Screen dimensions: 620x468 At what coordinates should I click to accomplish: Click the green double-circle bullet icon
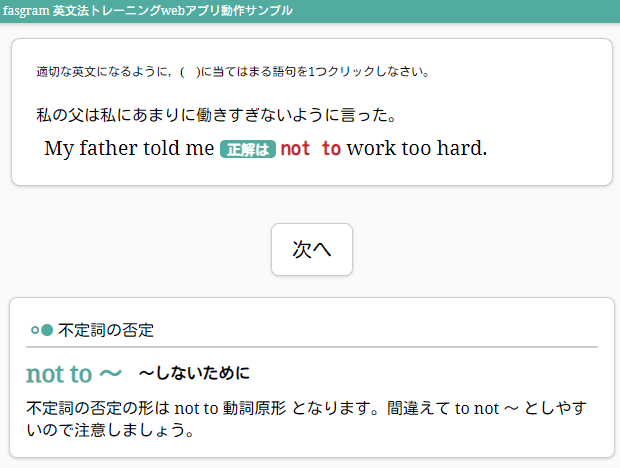click(42, 330)
